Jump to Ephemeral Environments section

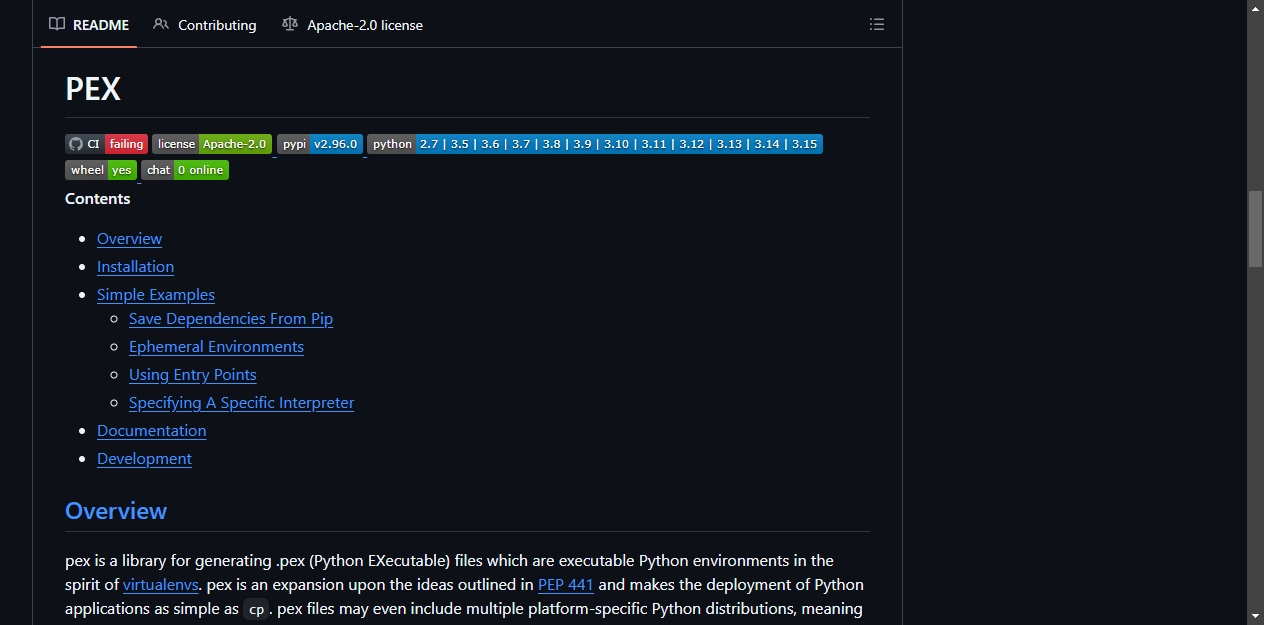point(216,346)
